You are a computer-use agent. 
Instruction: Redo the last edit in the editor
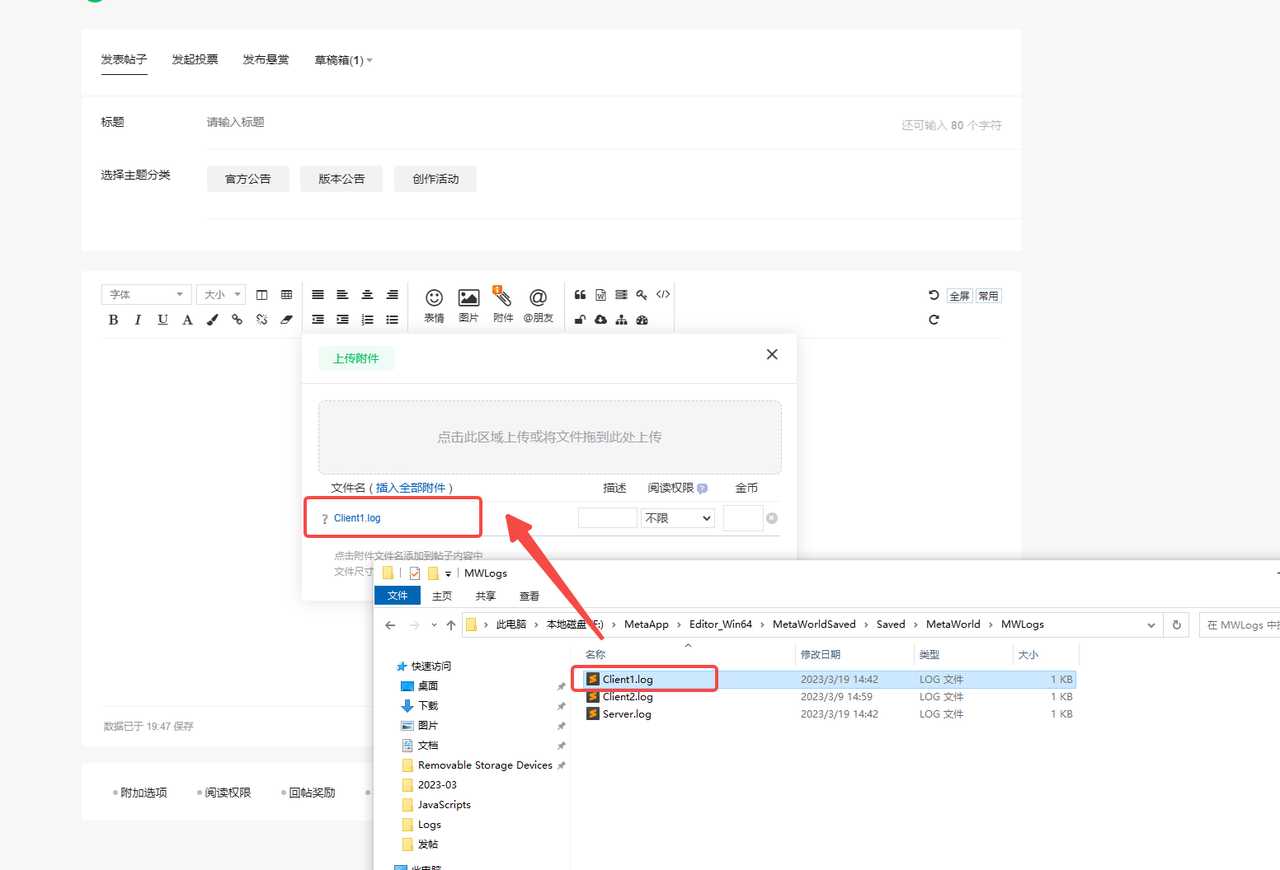pyautogui.click(x=934, y=320)
